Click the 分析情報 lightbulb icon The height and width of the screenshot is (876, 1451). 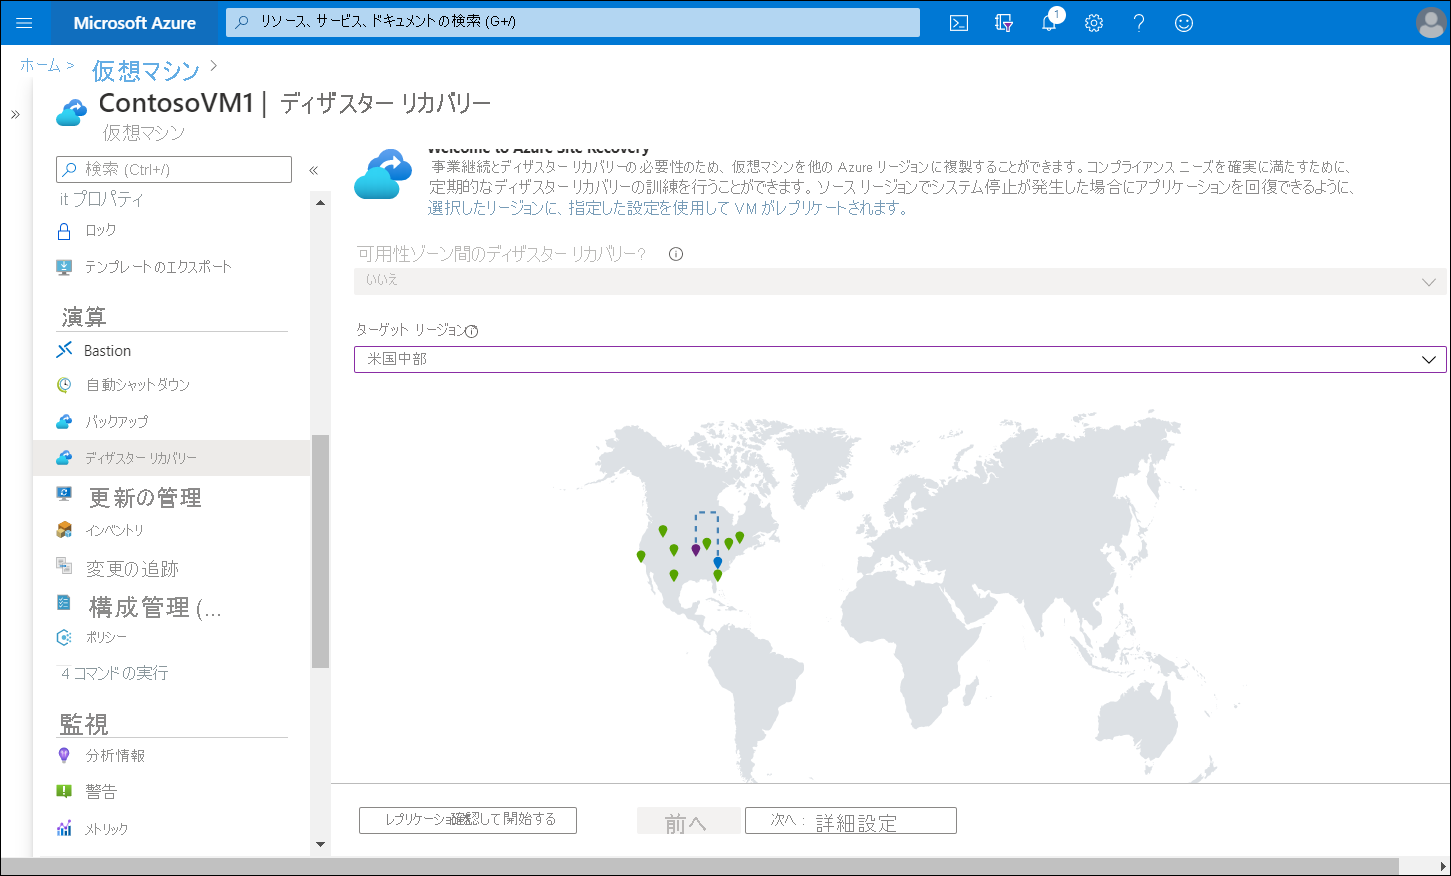point(64,755)
